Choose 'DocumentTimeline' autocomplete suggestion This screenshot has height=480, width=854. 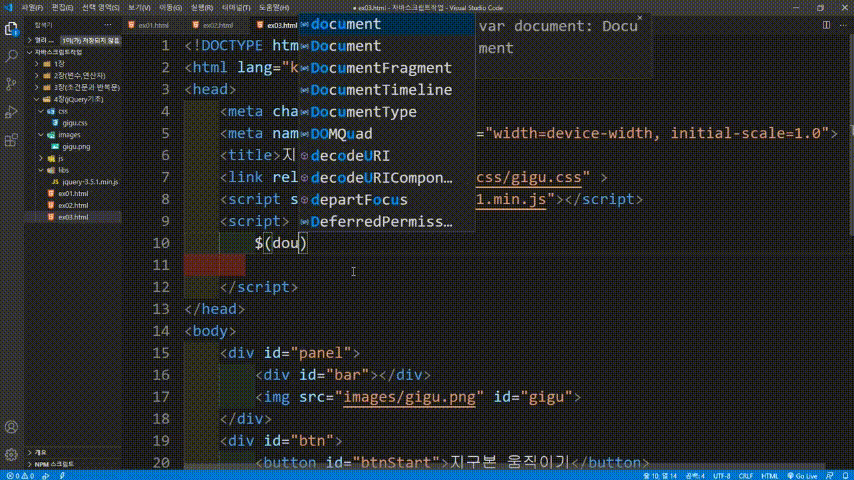click(x=387, y=90)
